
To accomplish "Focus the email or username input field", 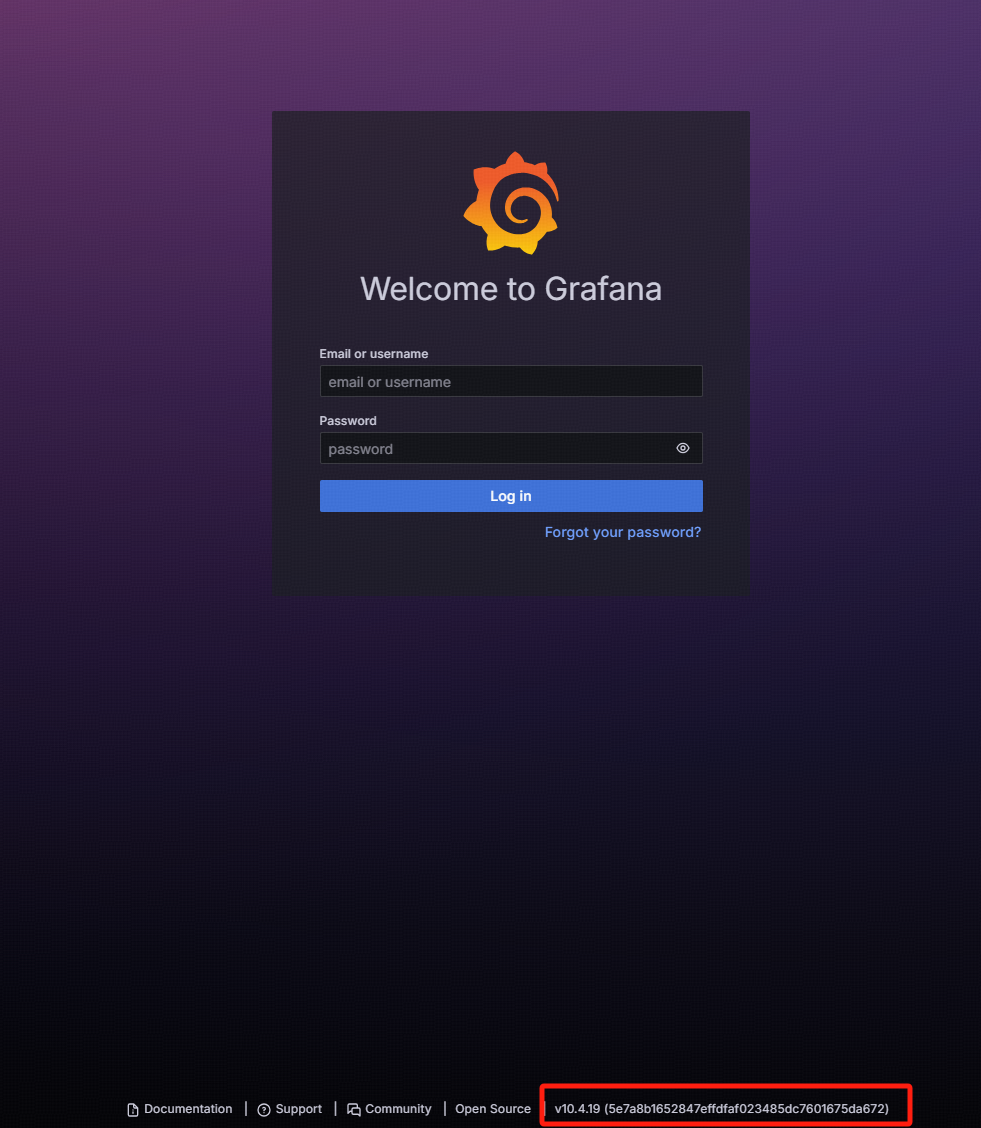I will coord(510,382).
